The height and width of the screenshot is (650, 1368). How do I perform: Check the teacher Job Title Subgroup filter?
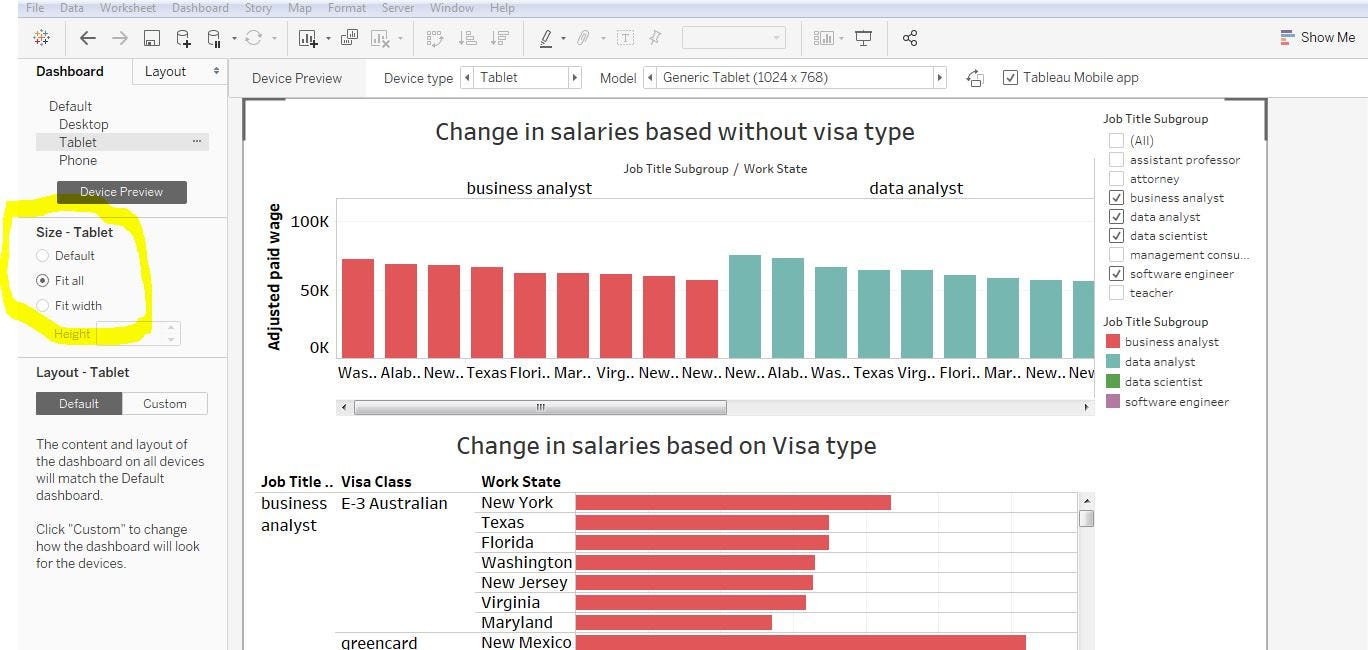click(x=1117, y=293)
